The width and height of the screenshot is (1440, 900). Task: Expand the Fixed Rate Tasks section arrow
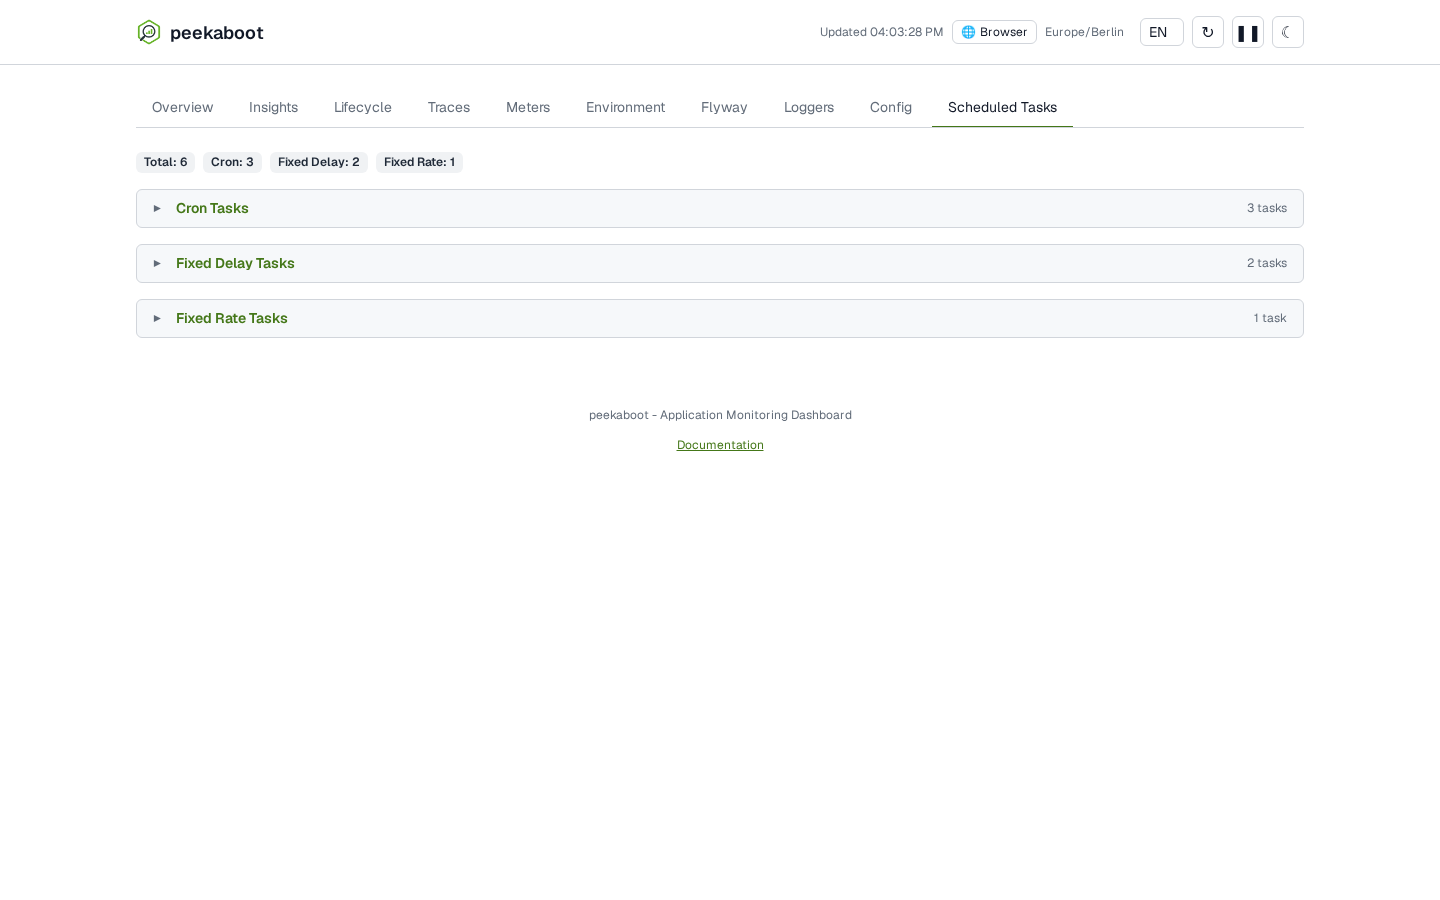157,318
